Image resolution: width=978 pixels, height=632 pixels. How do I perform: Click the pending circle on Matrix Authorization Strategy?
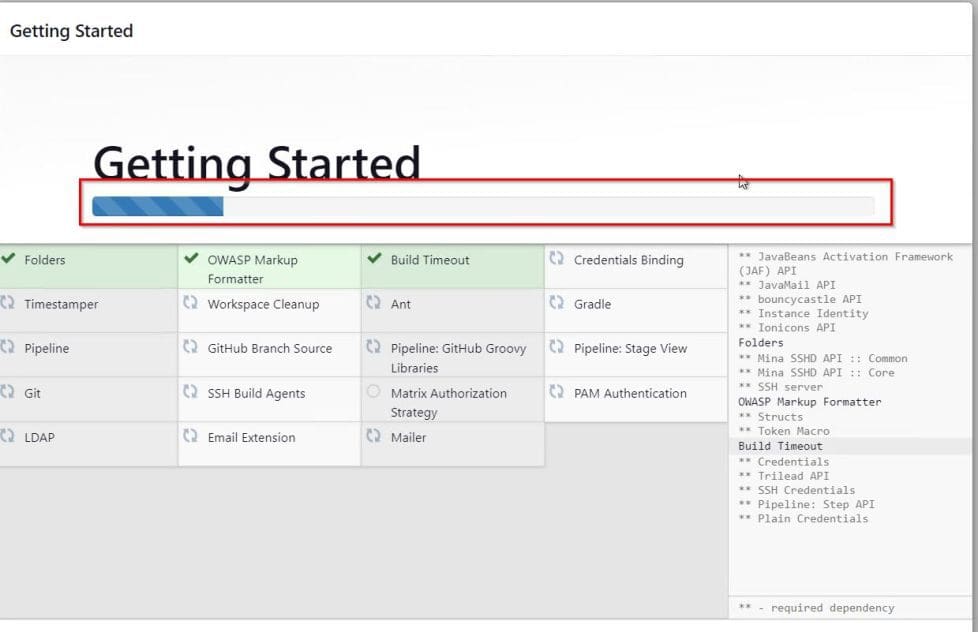372,393
